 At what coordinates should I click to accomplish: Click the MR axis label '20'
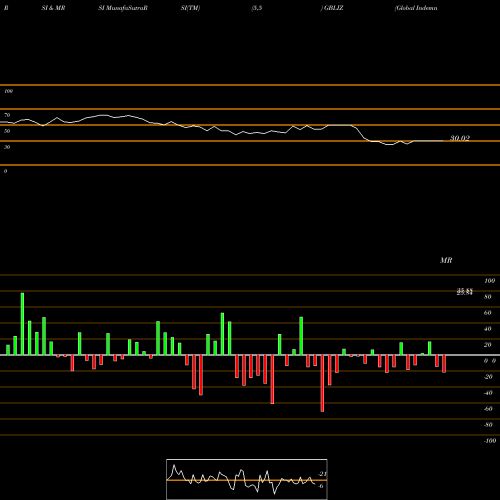pyautogui.click(x=488, y=345)
